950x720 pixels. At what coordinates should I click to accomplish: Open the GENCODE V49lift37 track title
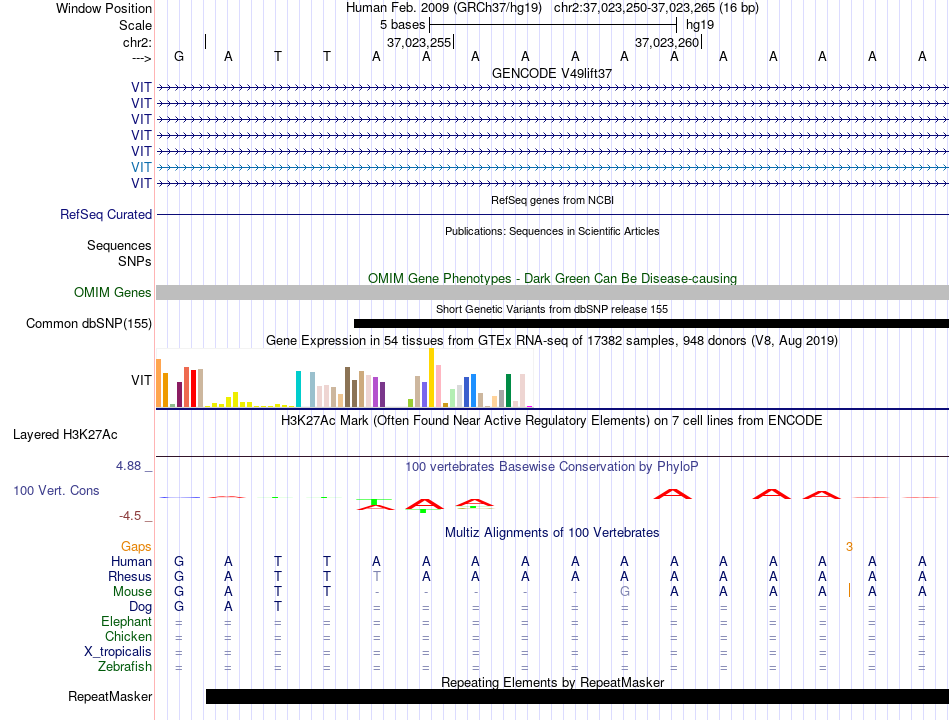[551, 73]
